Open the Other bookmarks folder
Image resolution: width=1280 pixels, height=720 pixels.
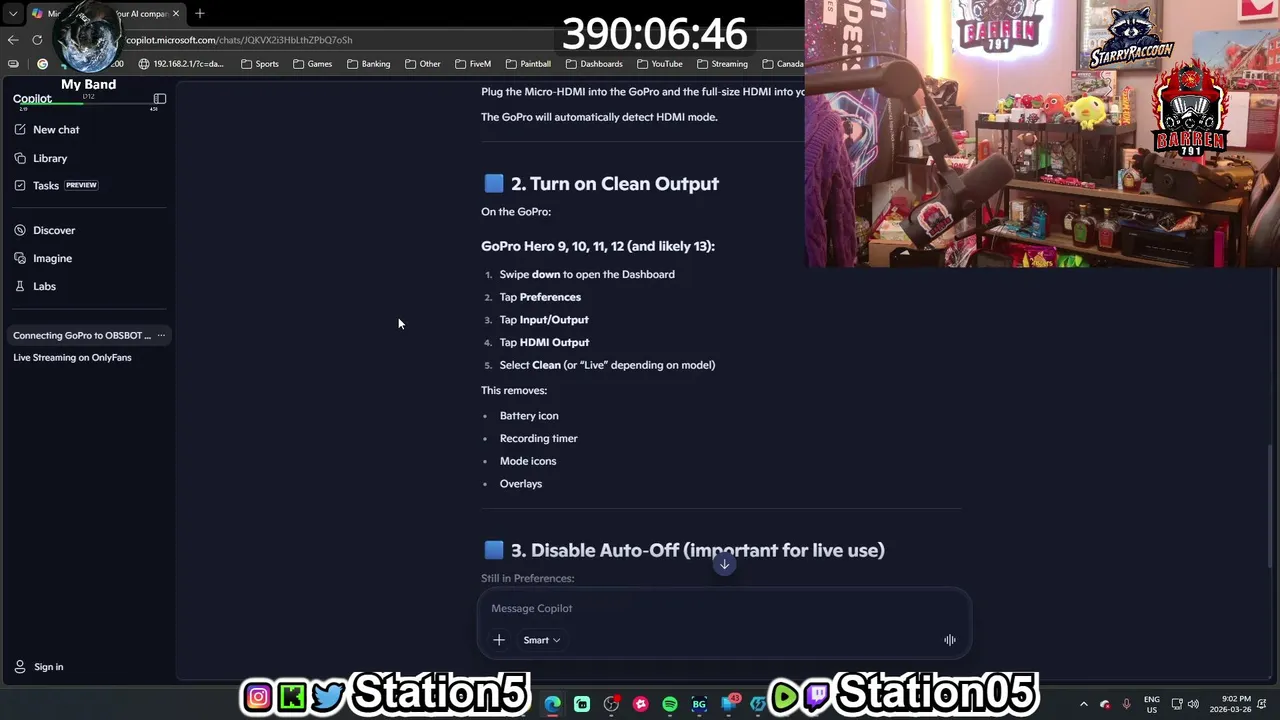[423, 64]
